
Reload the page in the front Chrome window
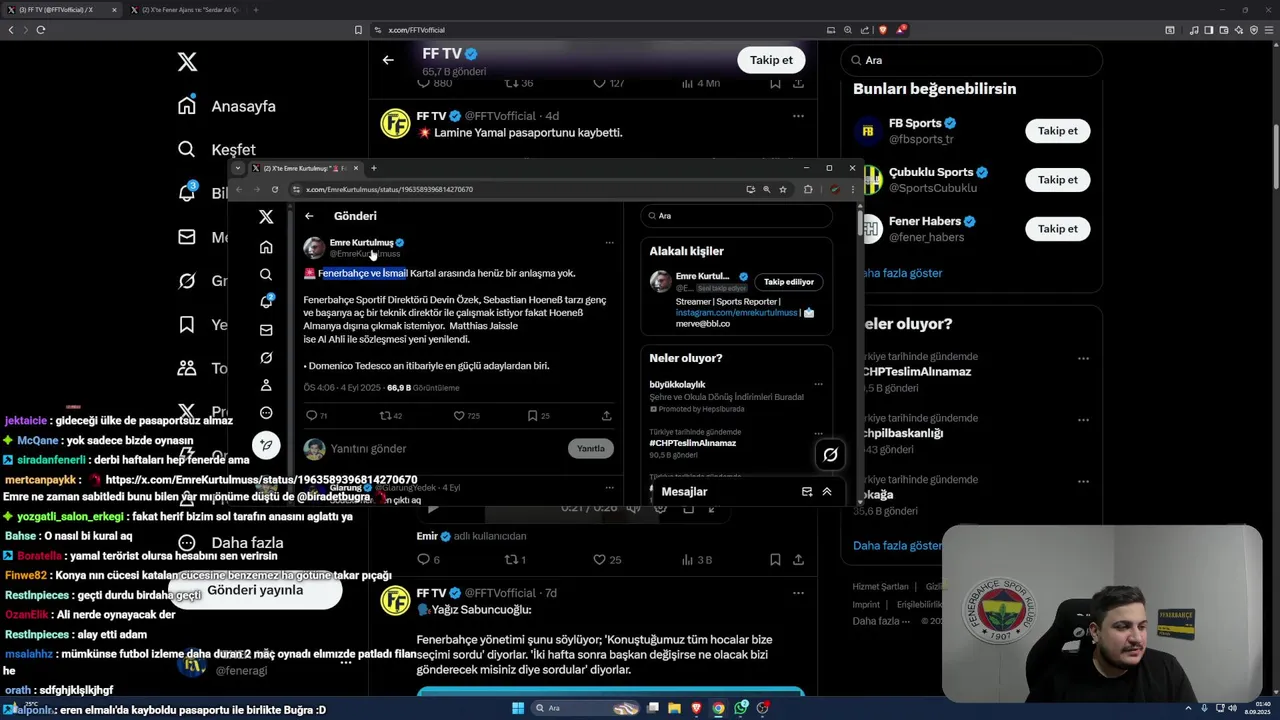click(x=275, y=189)
